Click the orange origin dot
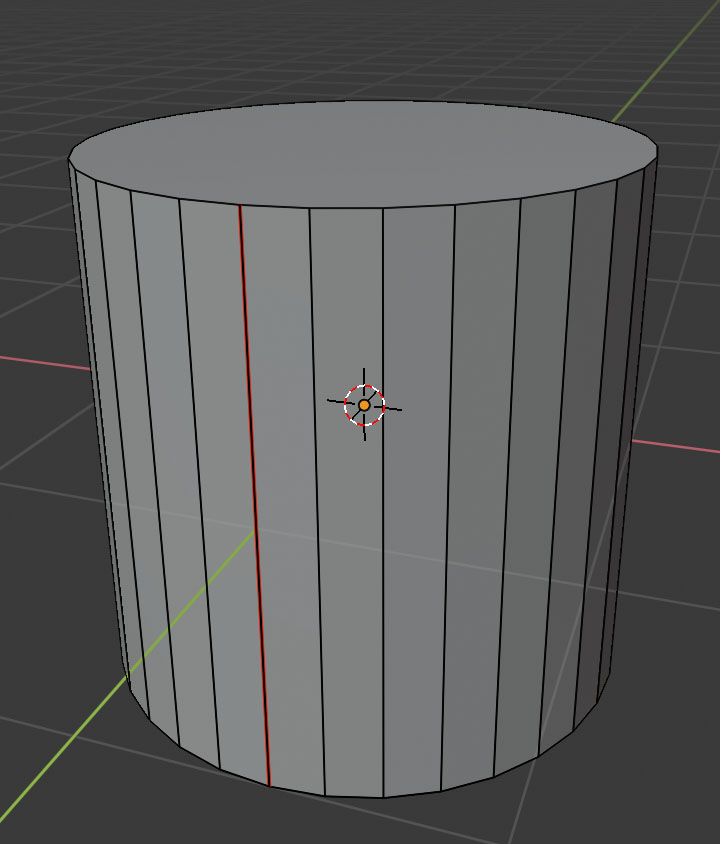The image size is (720, 844). (364, 405)
